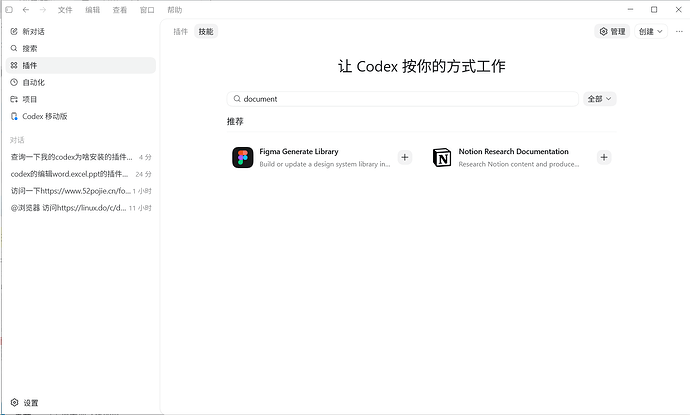Open Notion Research Documentation skill
Viewport: 690px width, 415px height.
[522, 158]
